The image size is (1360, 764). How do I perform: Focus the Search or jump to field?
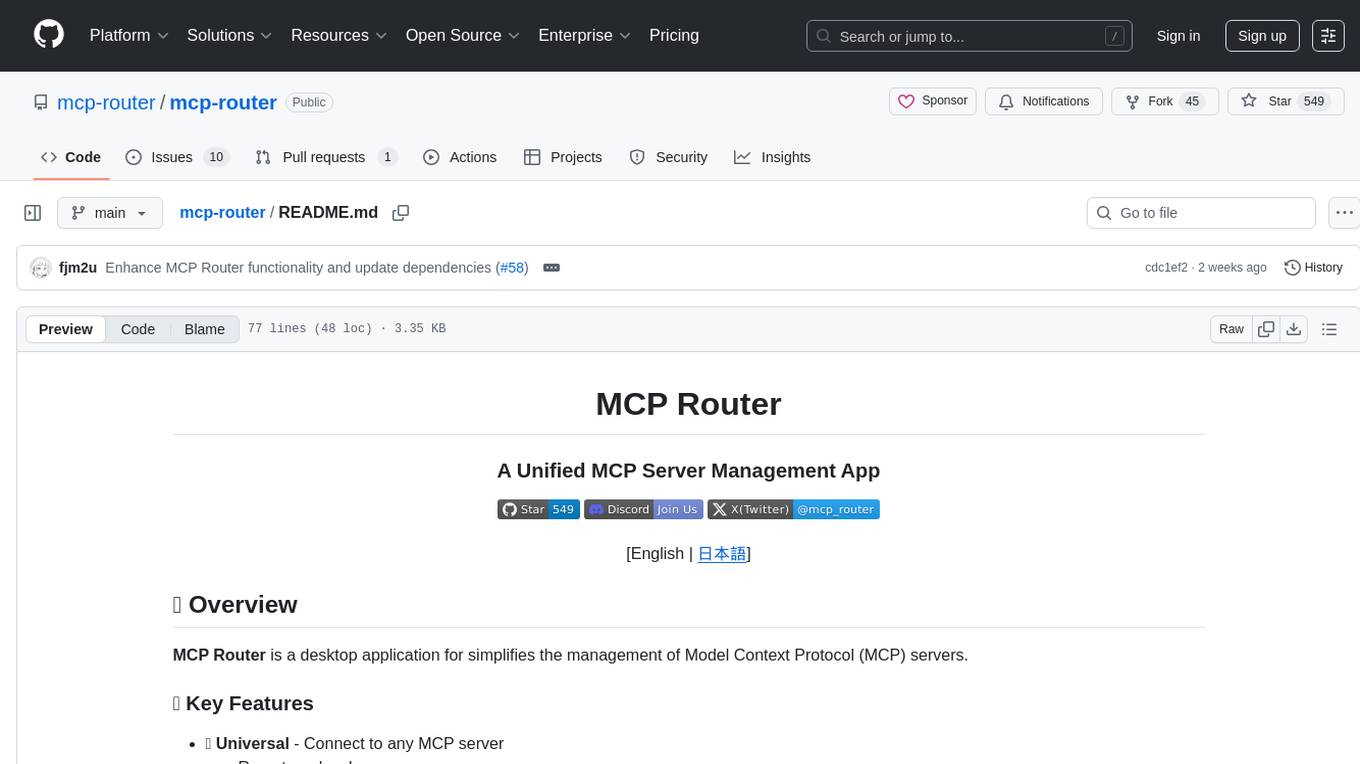click(x=969, y=36)
